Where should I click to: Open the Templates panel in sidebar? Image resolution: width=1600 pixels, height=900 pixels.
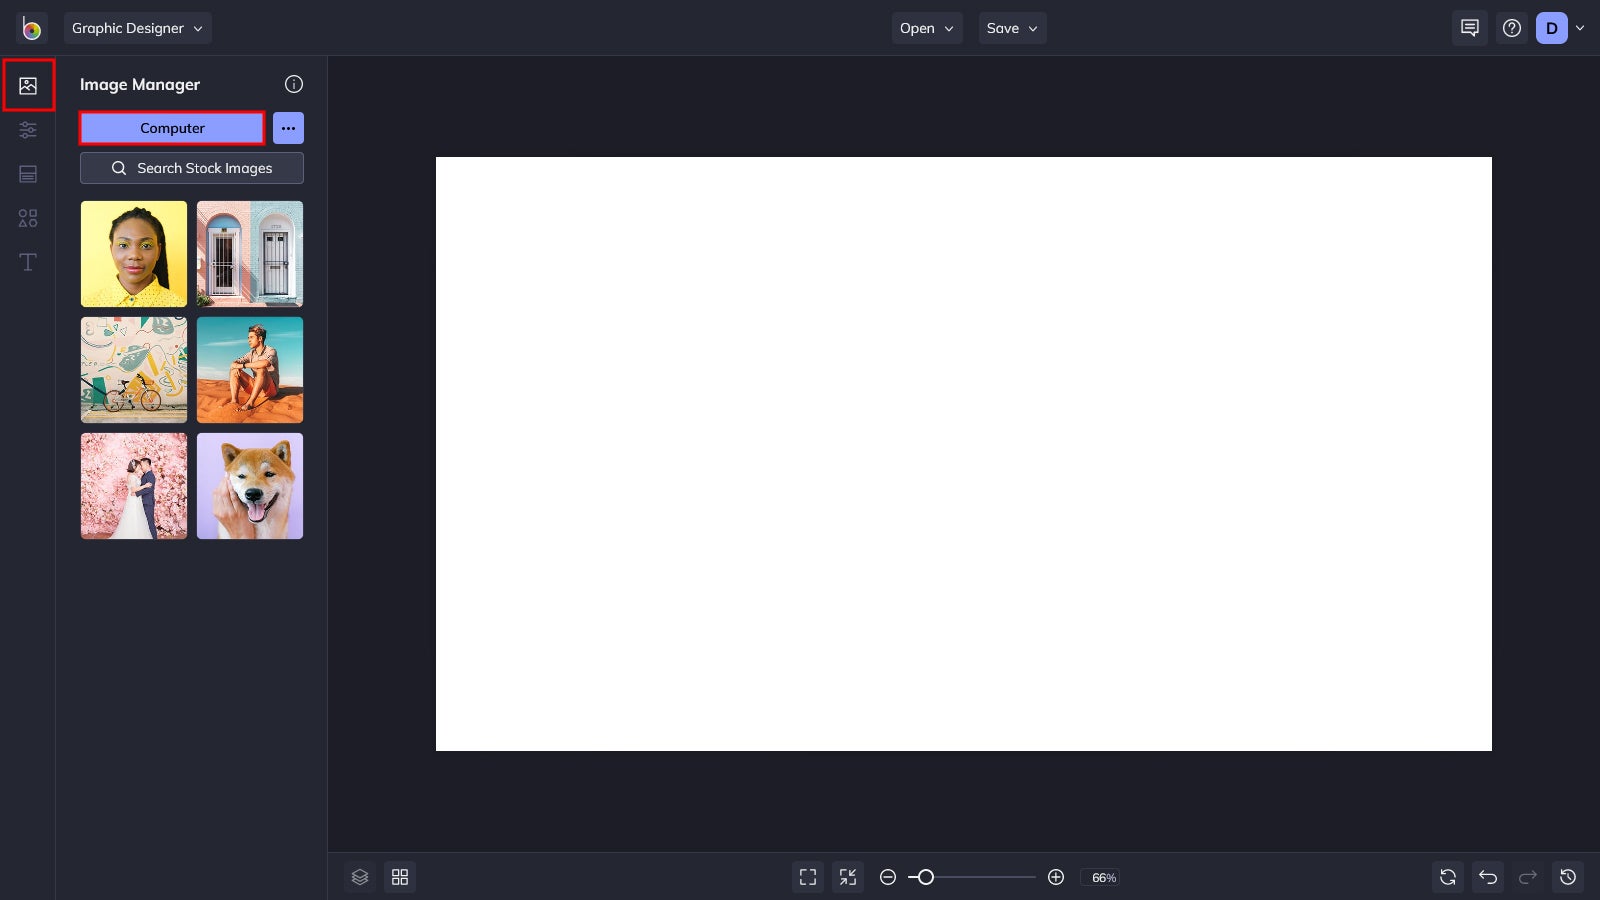28,173
